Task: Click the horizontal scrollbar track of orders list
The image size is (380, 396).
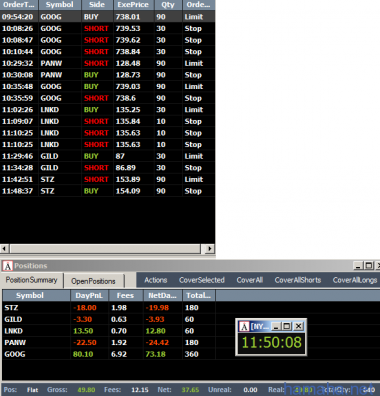Action: [105, 249]
